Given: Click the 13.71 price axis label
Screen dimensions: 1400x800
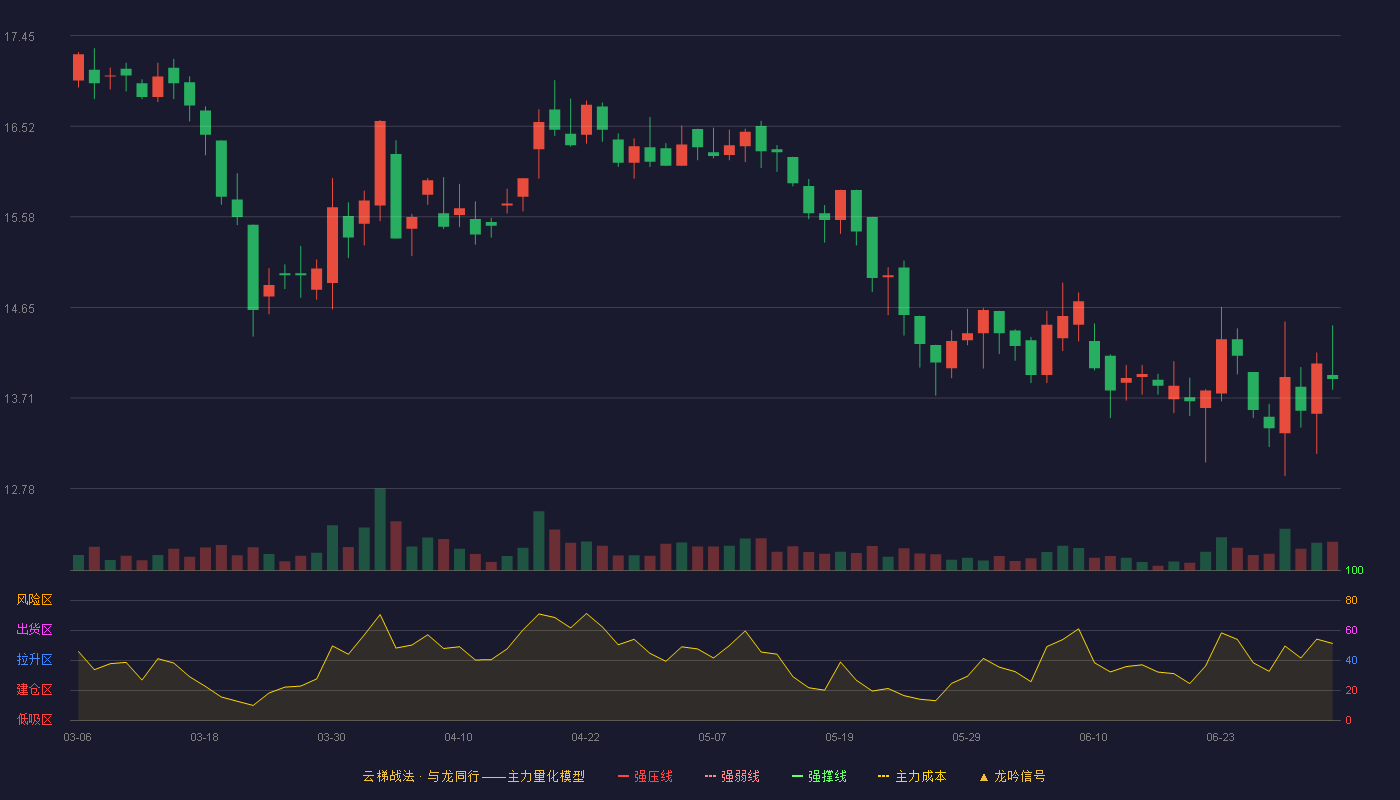Looking at the screenshot, I should click(19, 399).
